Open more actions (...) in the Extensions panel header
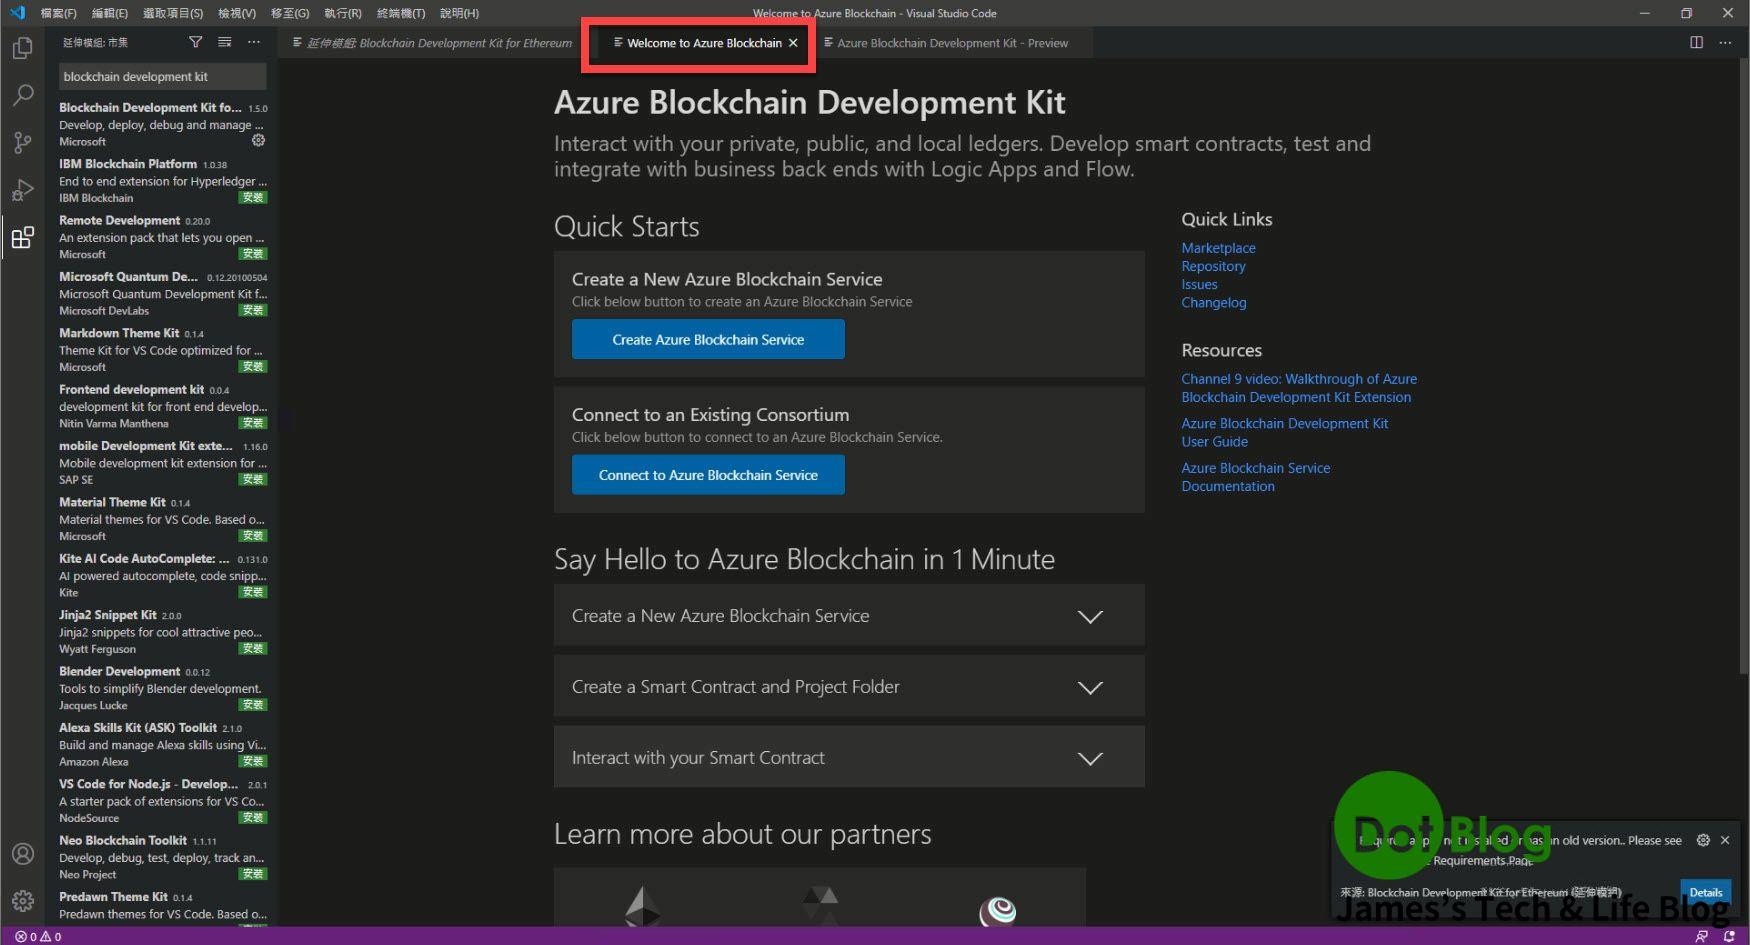 254,42
